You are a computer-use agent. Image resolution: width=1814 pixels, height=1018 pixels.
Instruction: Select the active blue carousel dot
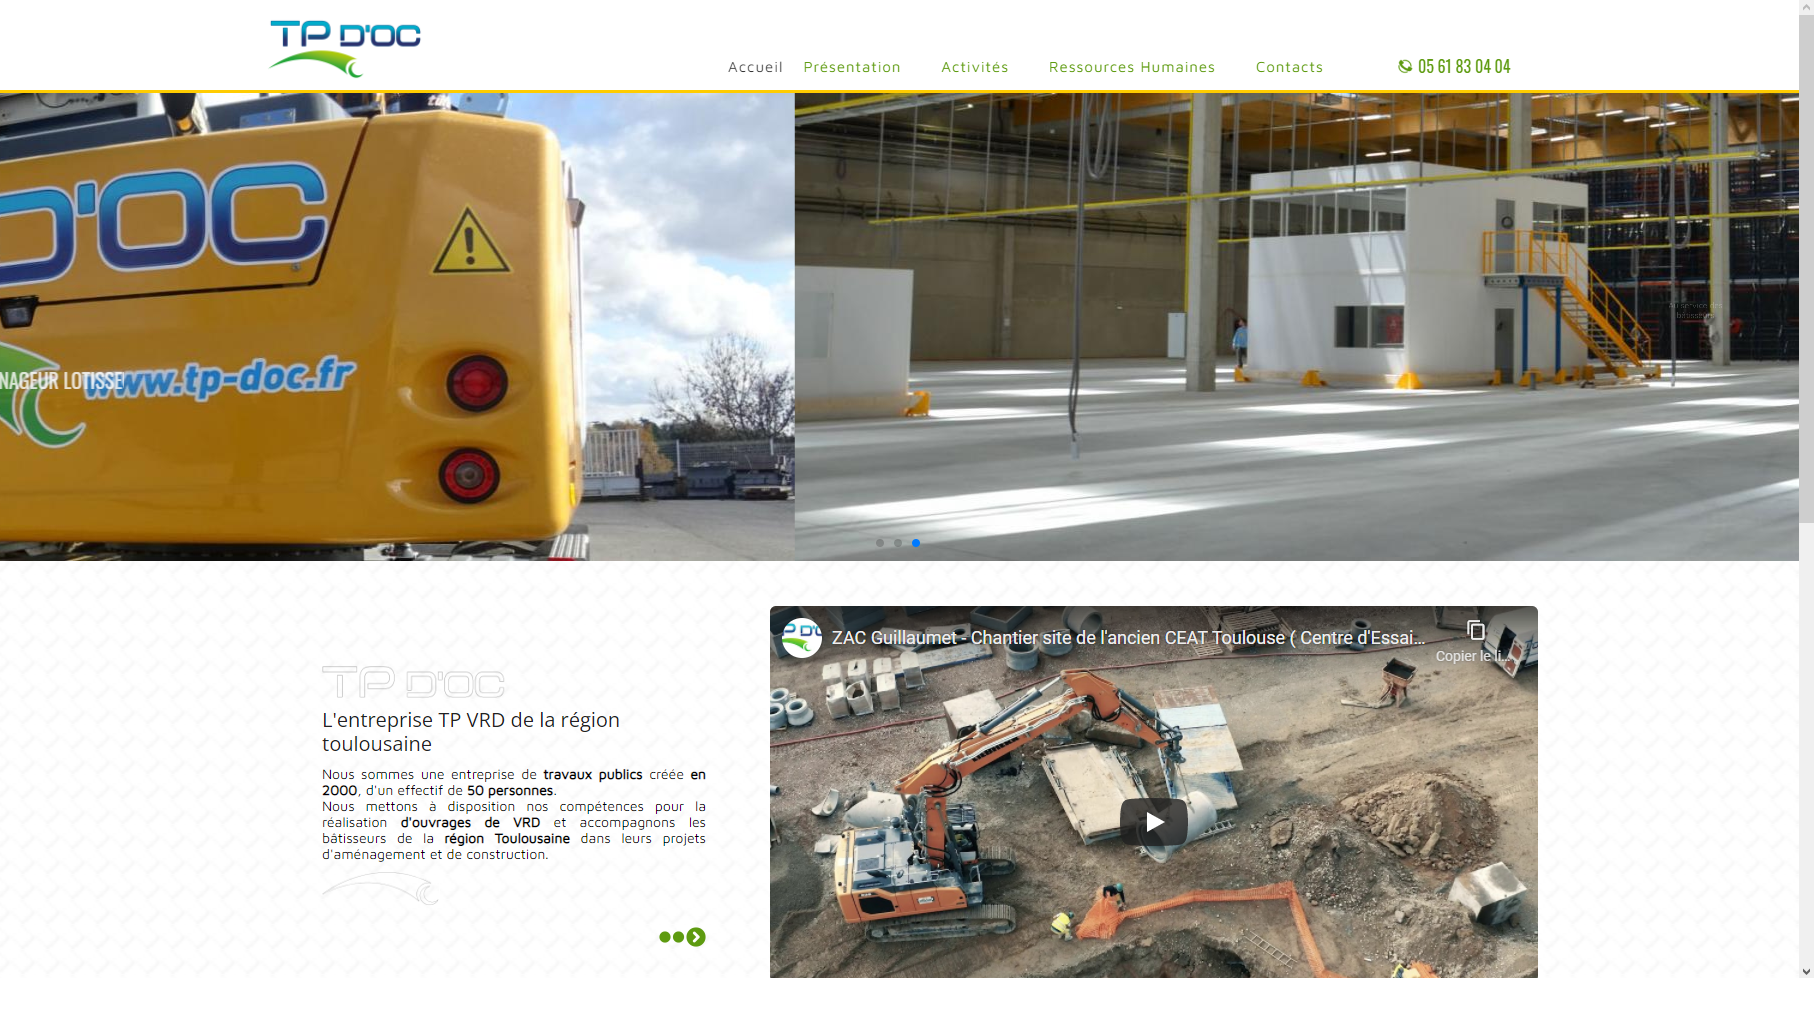916,543
